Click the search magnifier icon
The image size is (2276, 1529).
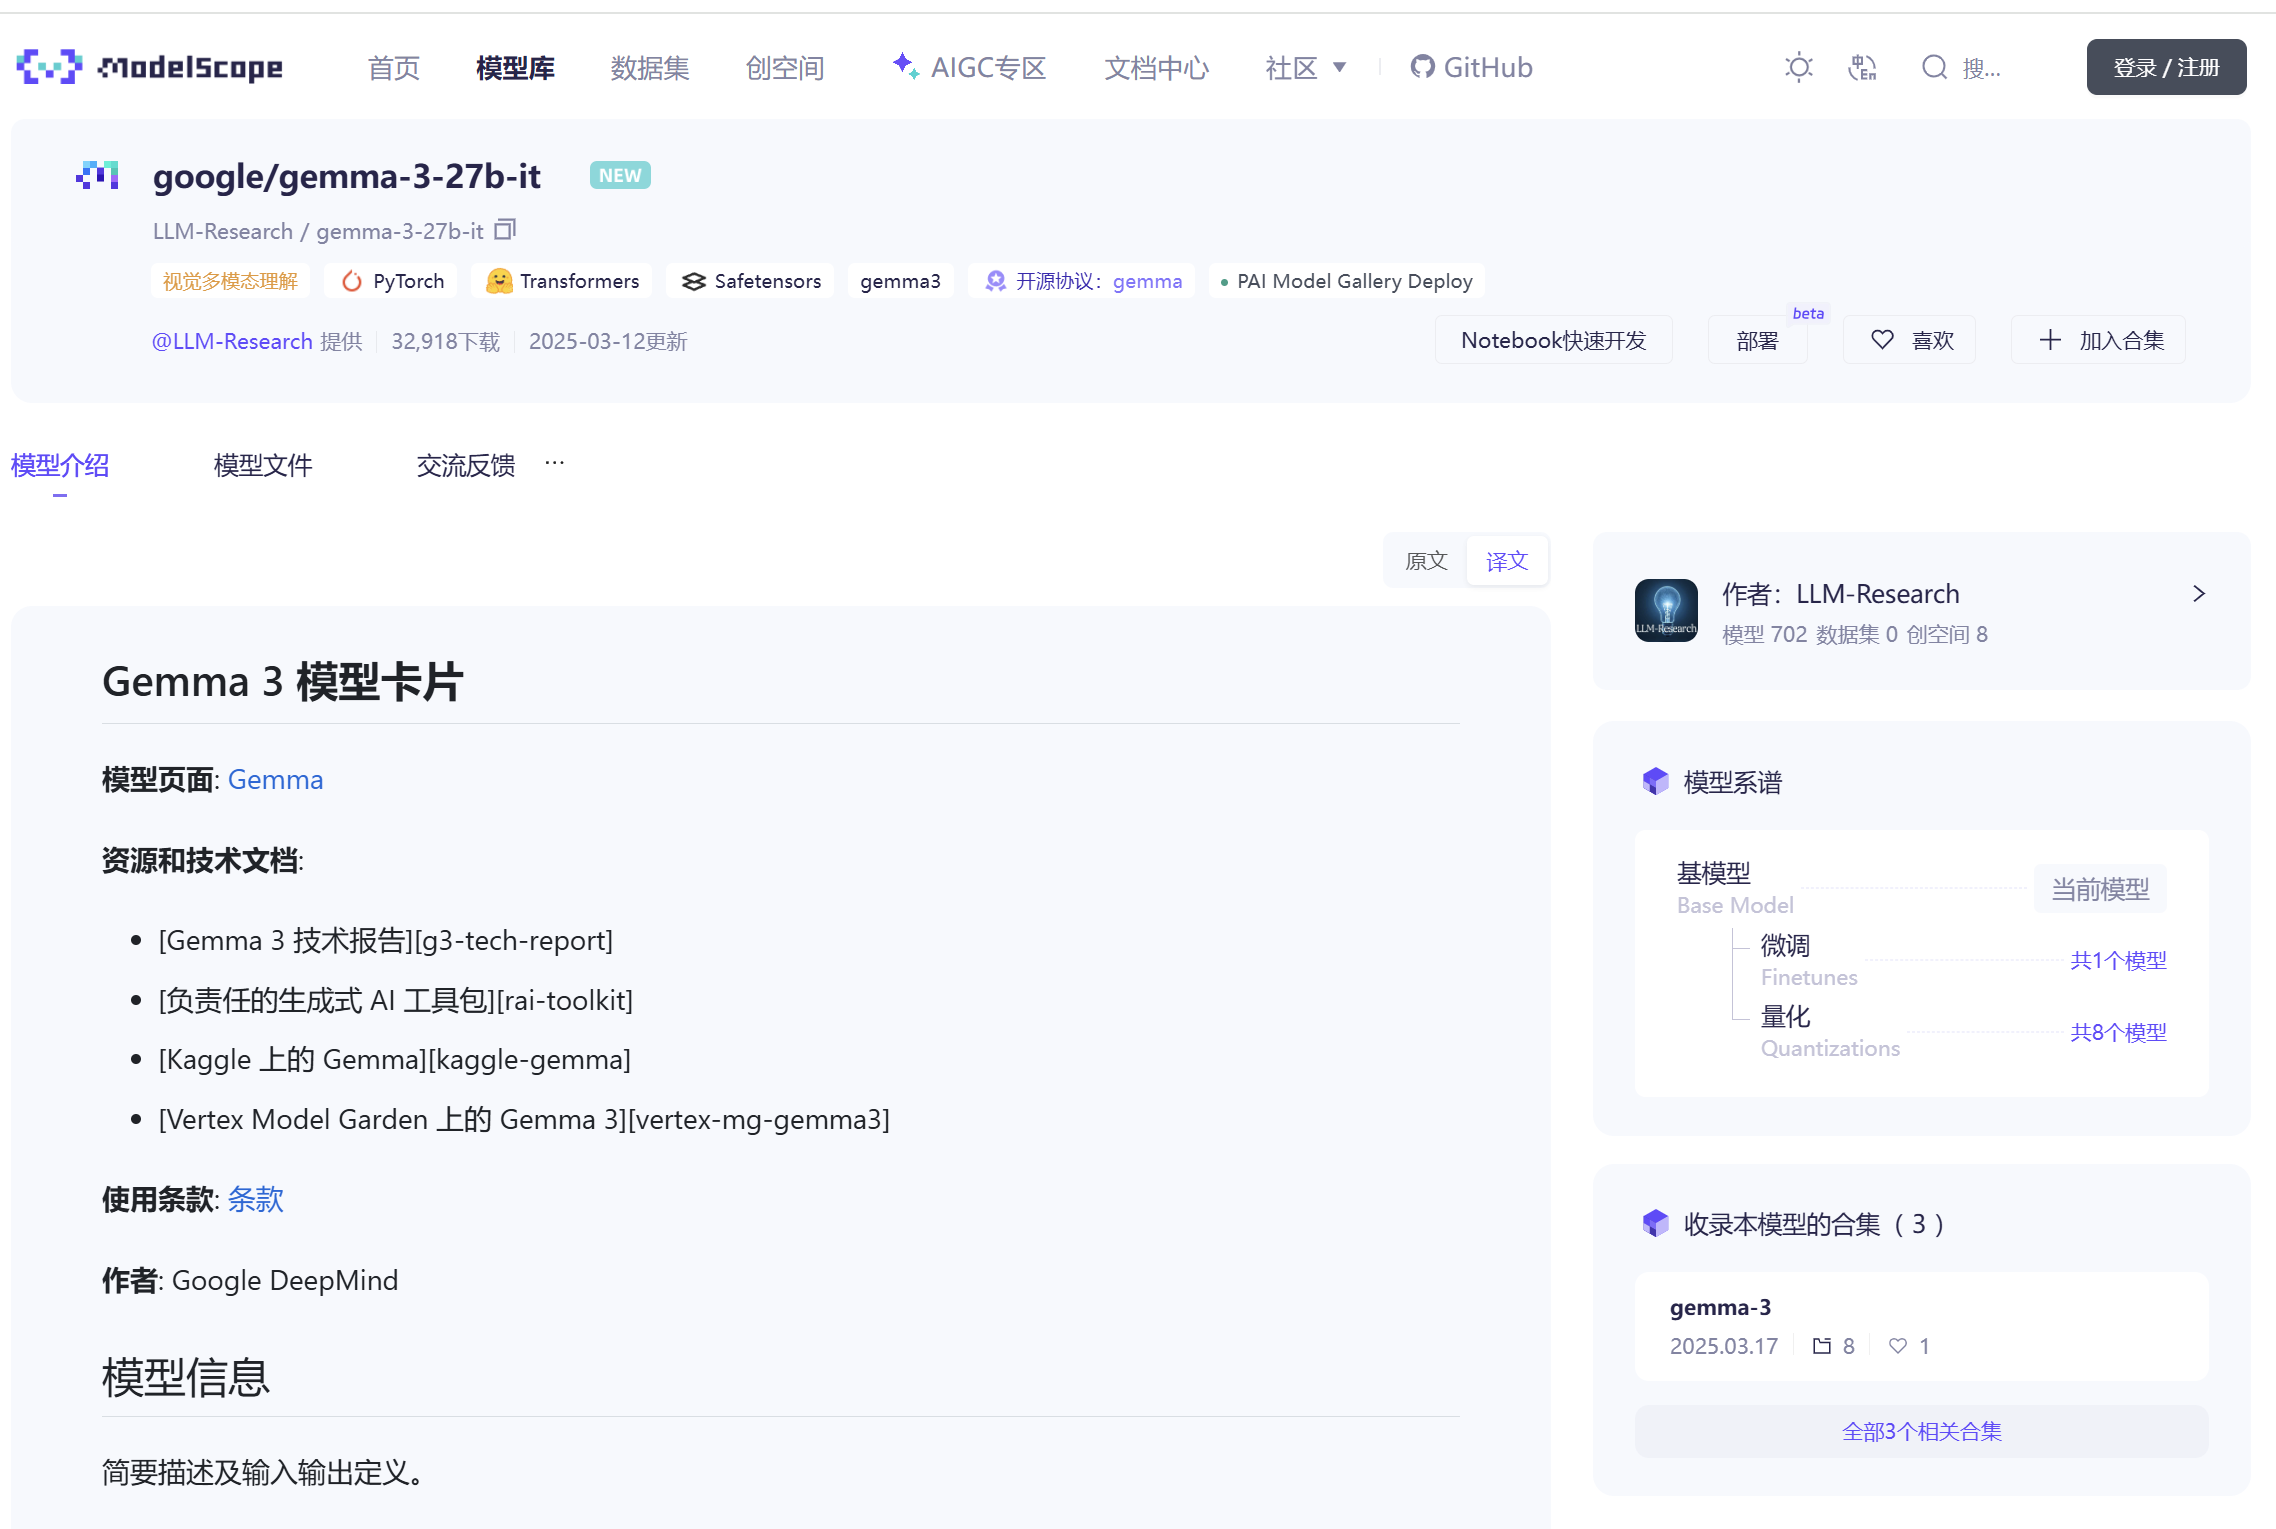(x=1934, y=67)
